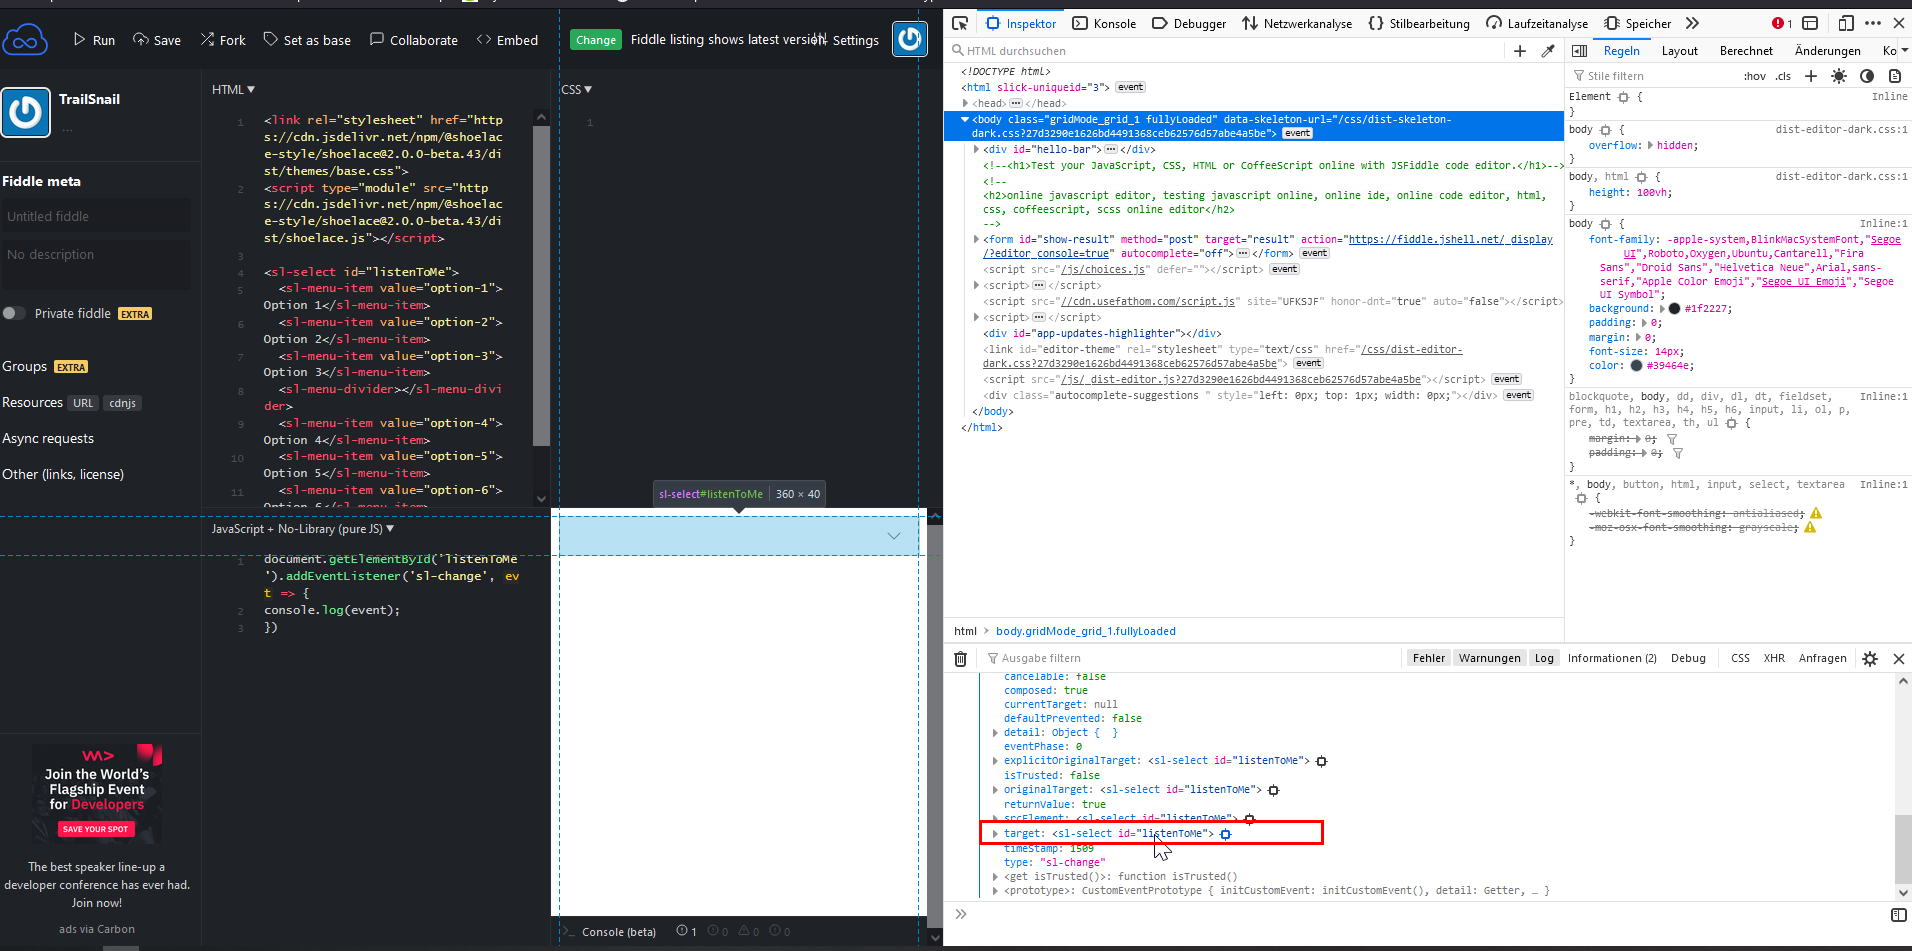Switch to the Layout tab in devtools
This screenshot has width=1912, height=951.
[x=1679, y=50]
